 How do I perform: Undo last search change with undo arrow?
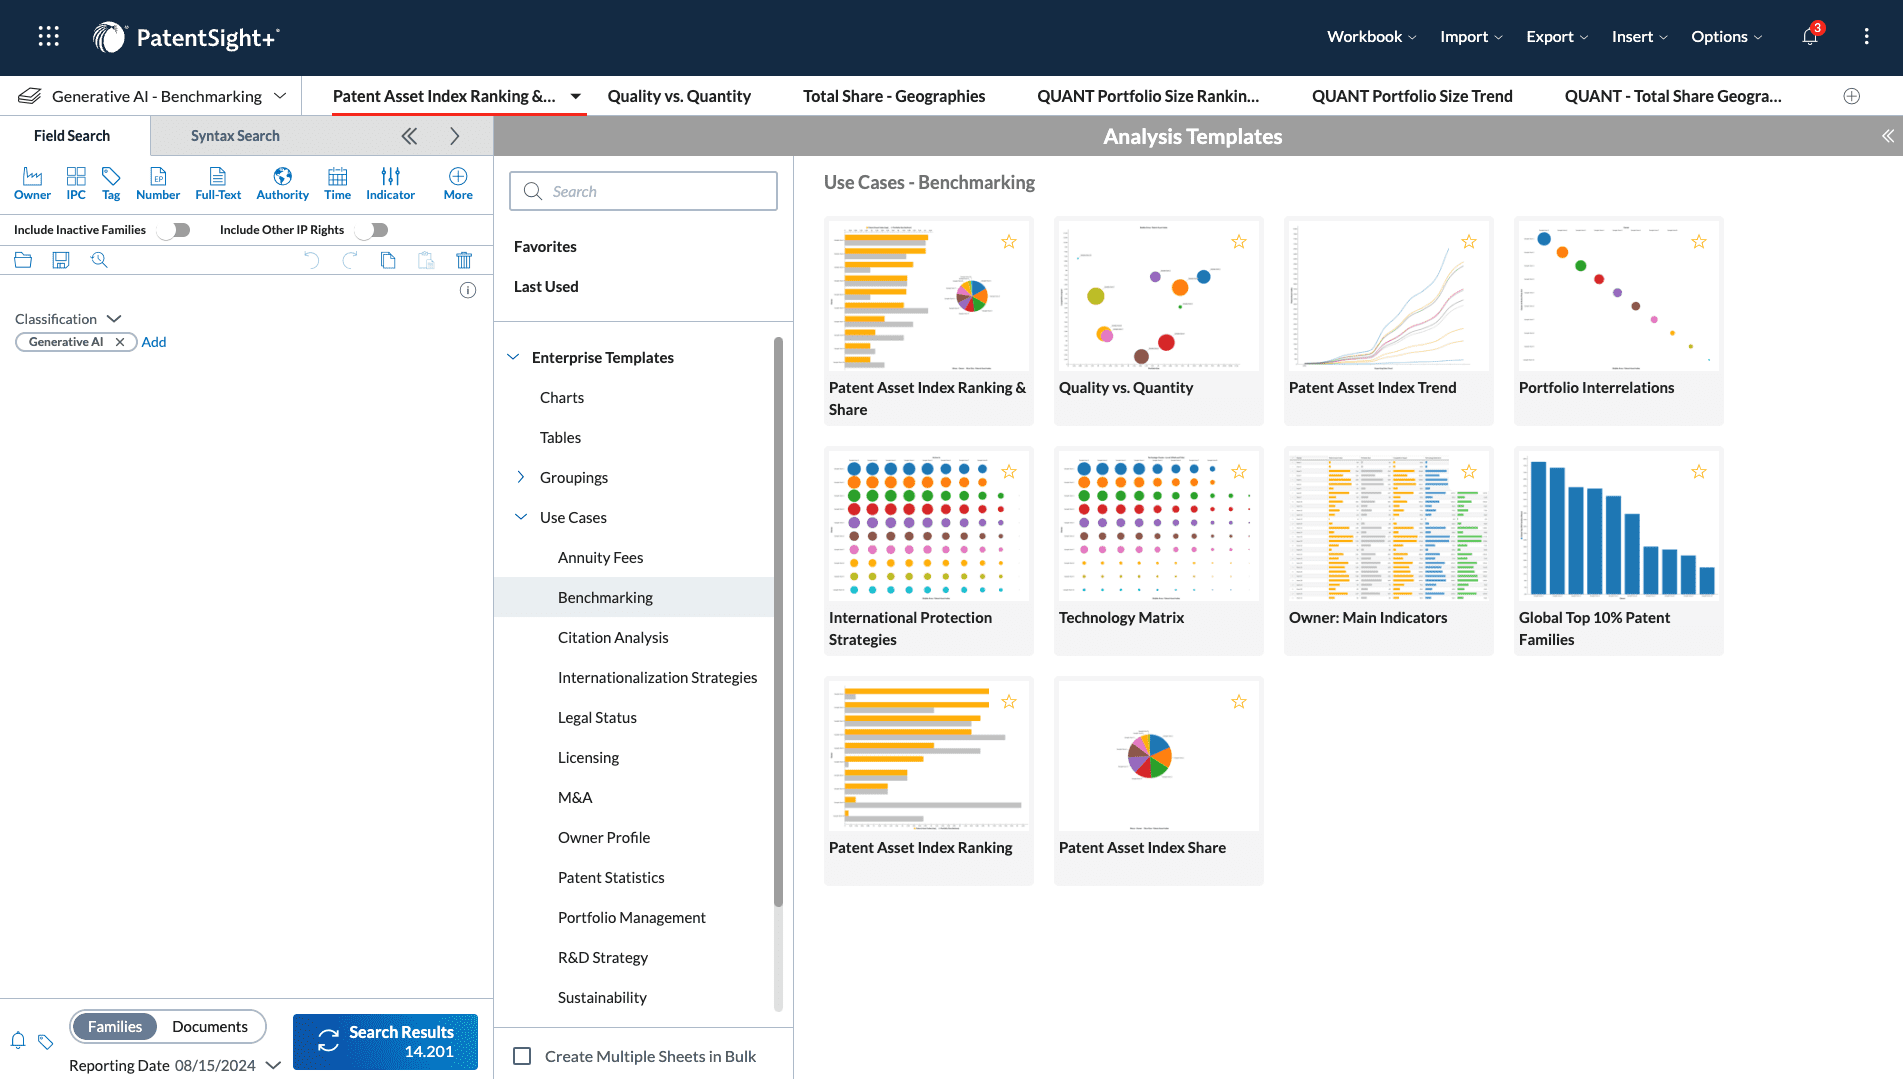311,260
